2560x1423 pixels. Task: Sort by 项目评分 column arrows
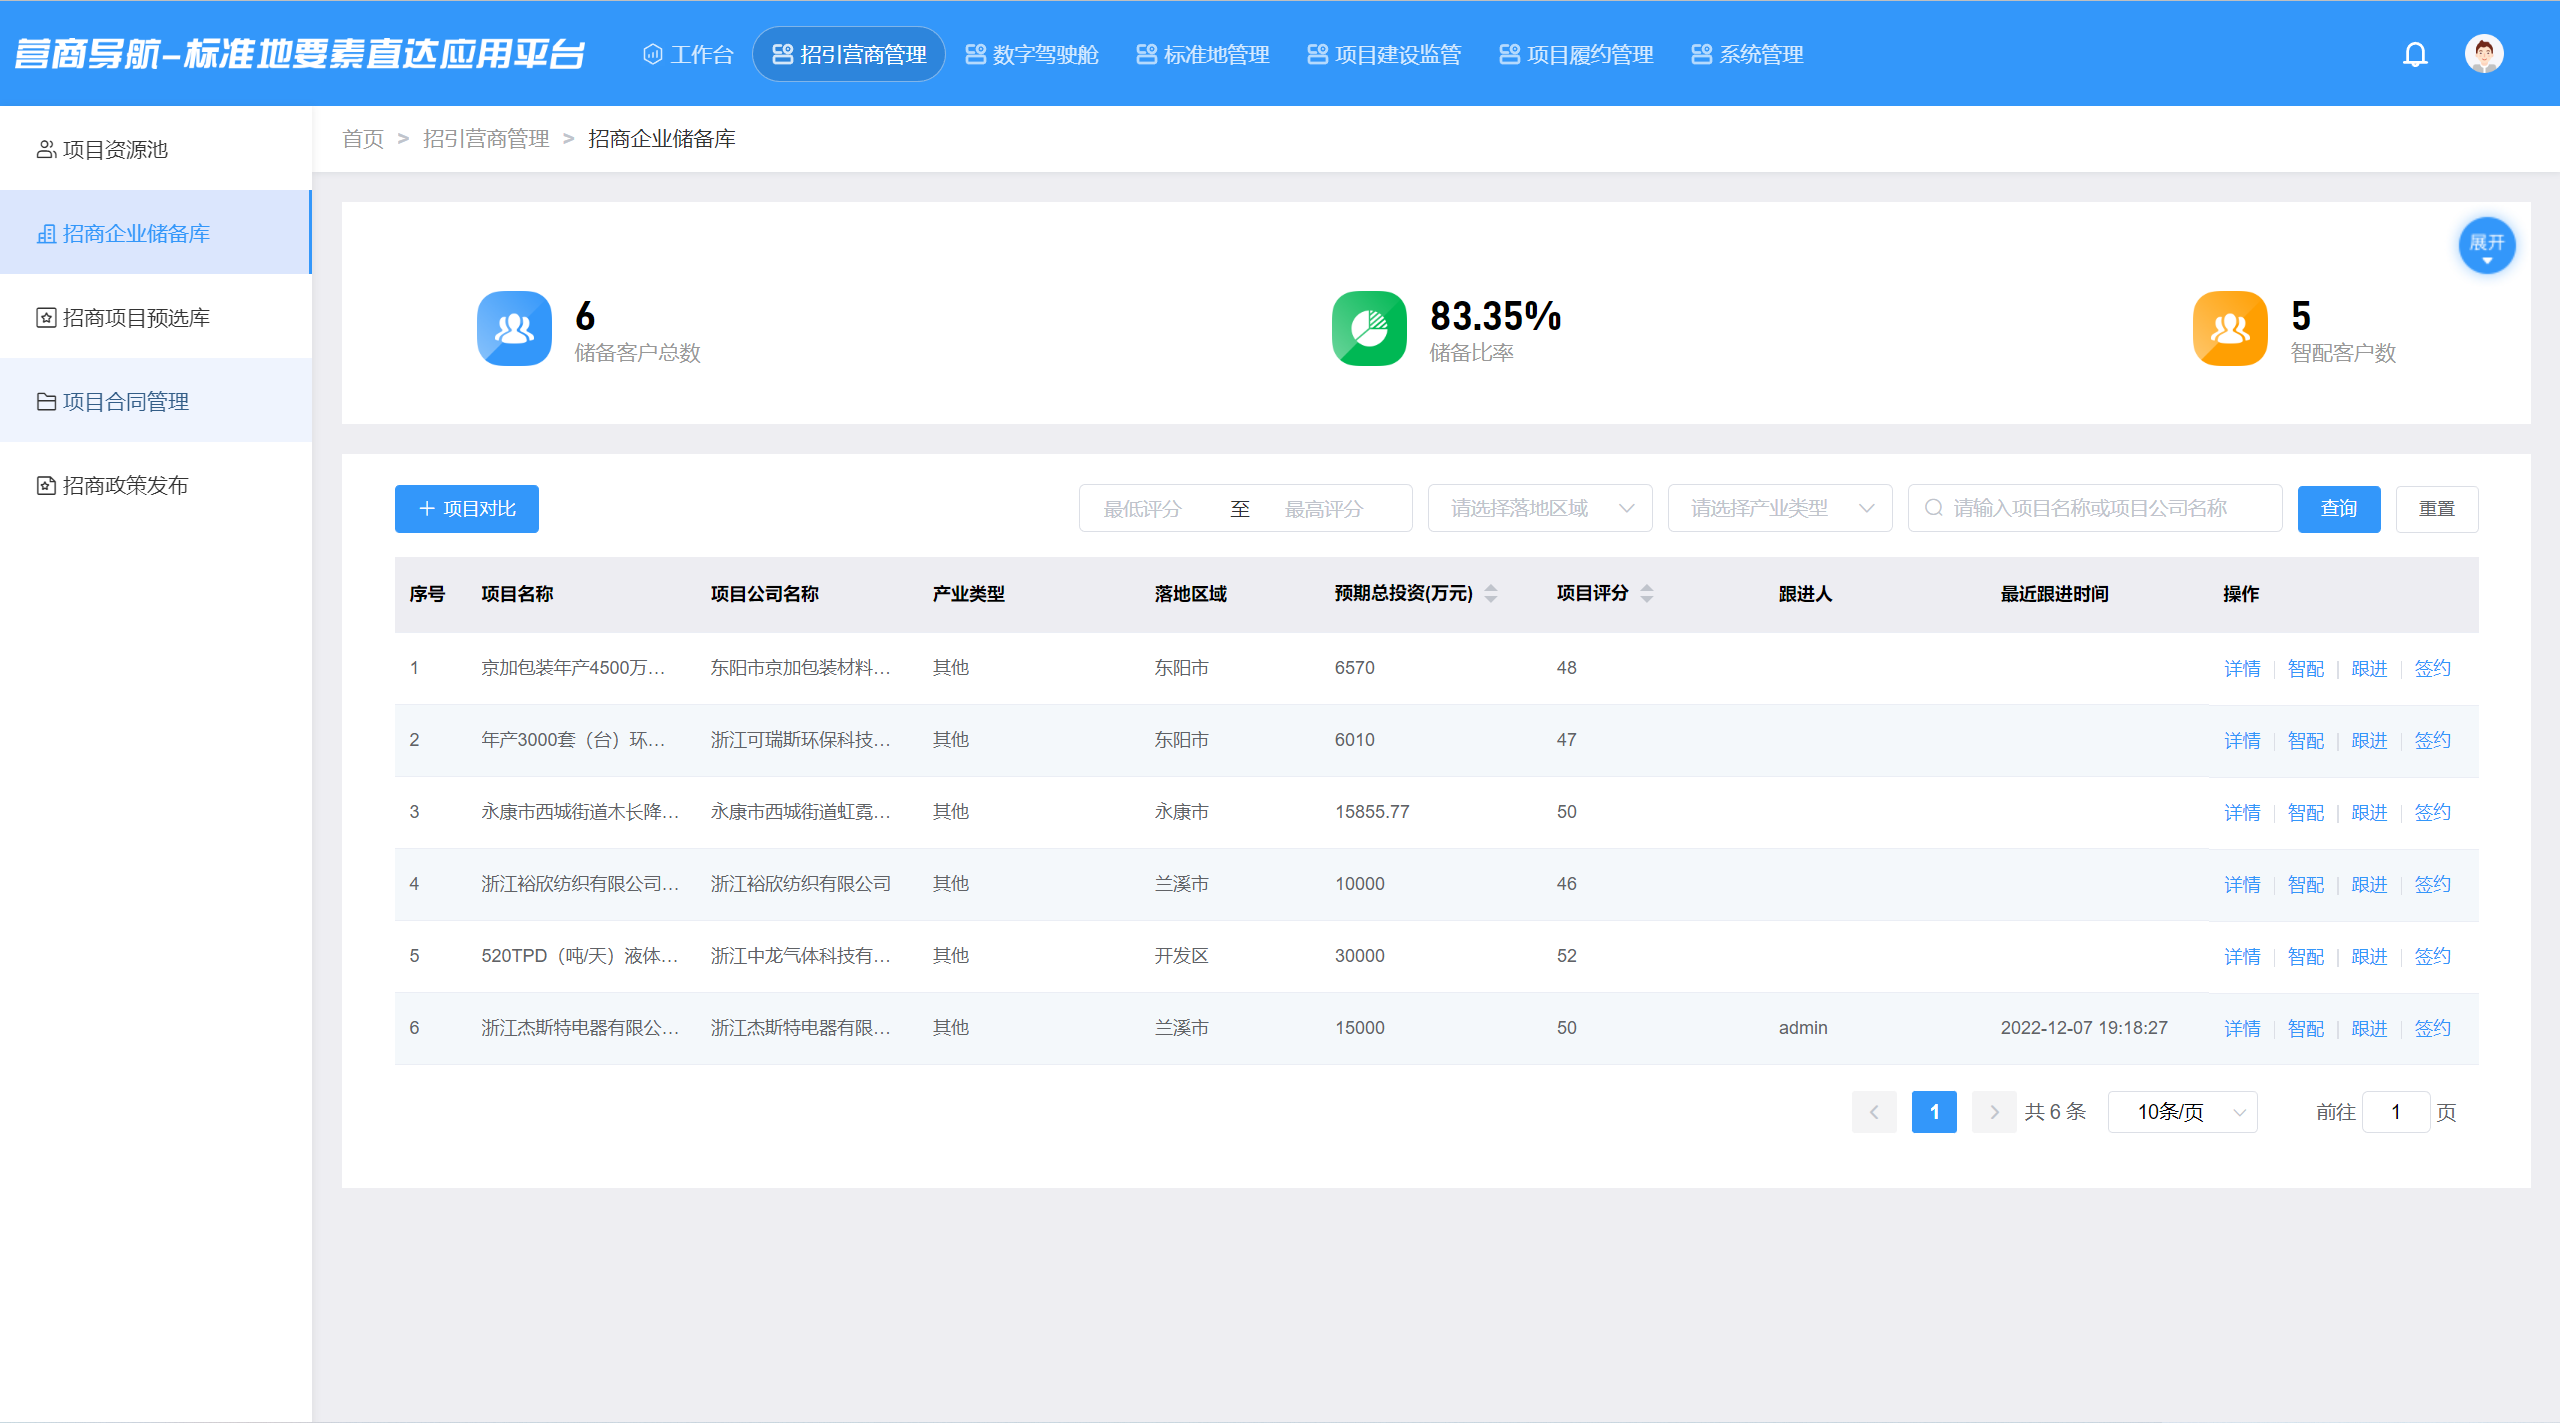pyautogui.click(x=1647, y=594)
